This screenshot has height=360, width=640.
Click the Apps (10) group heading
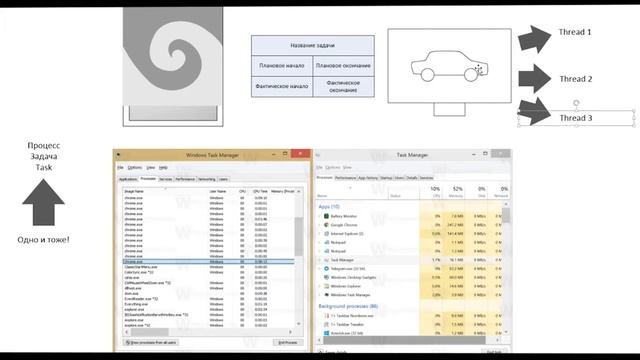pyautogui.click(x=329, y=207)
